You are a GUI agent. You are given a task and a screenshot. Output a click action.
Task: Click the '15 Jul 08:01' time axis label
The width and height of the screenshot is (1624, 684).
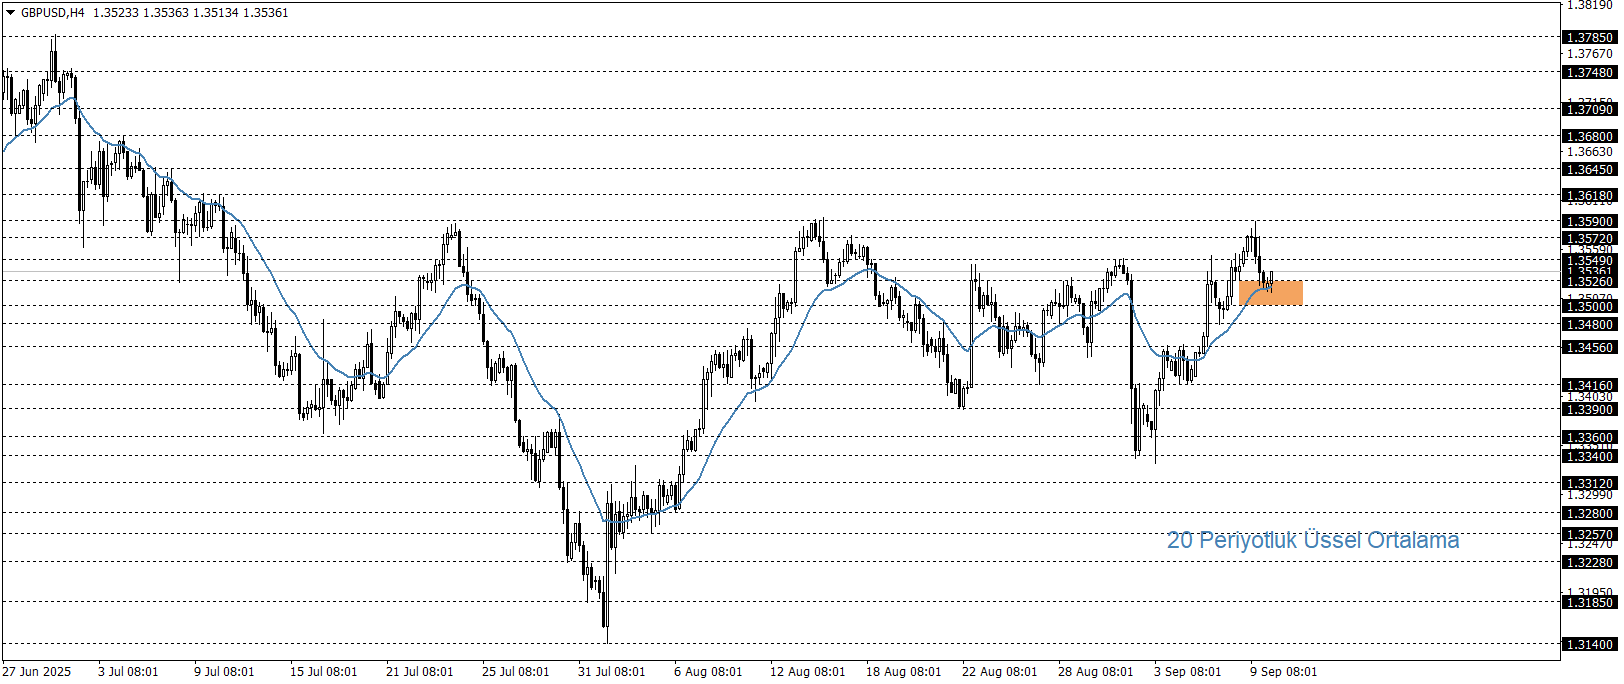click(x=323, y=672)
